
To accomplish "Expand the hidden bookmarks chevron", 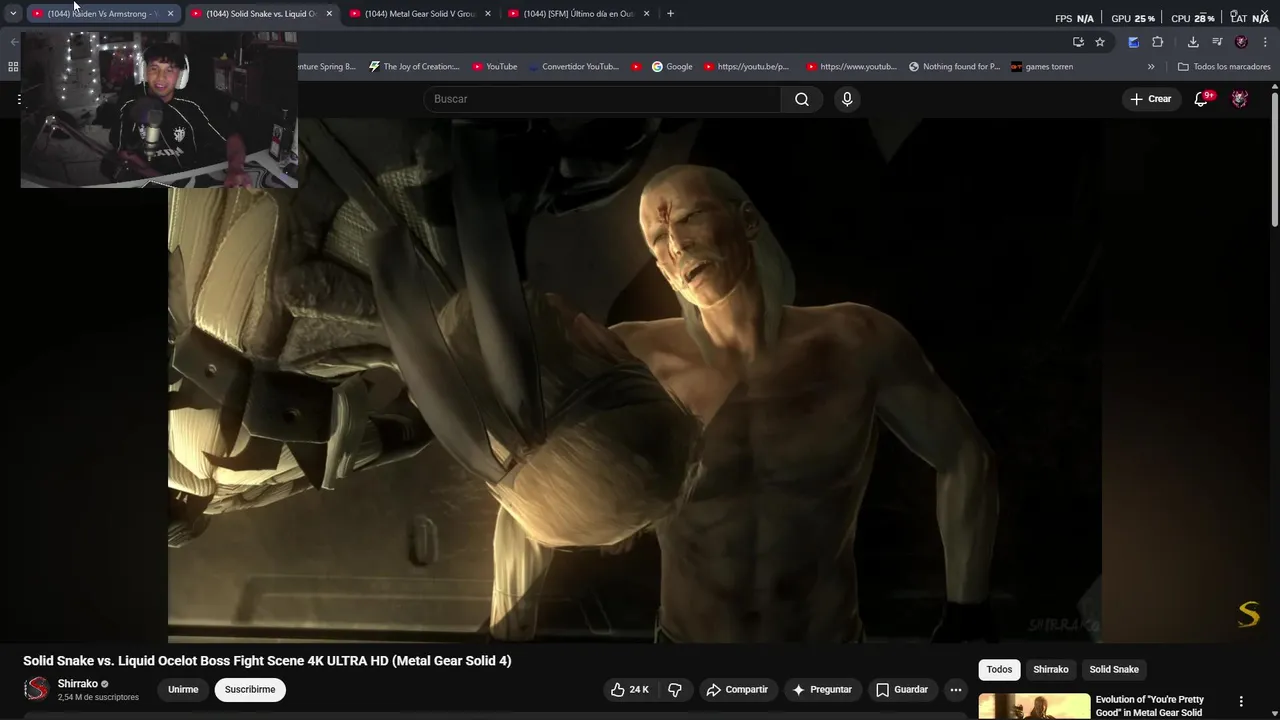I will click(1151, 67).
